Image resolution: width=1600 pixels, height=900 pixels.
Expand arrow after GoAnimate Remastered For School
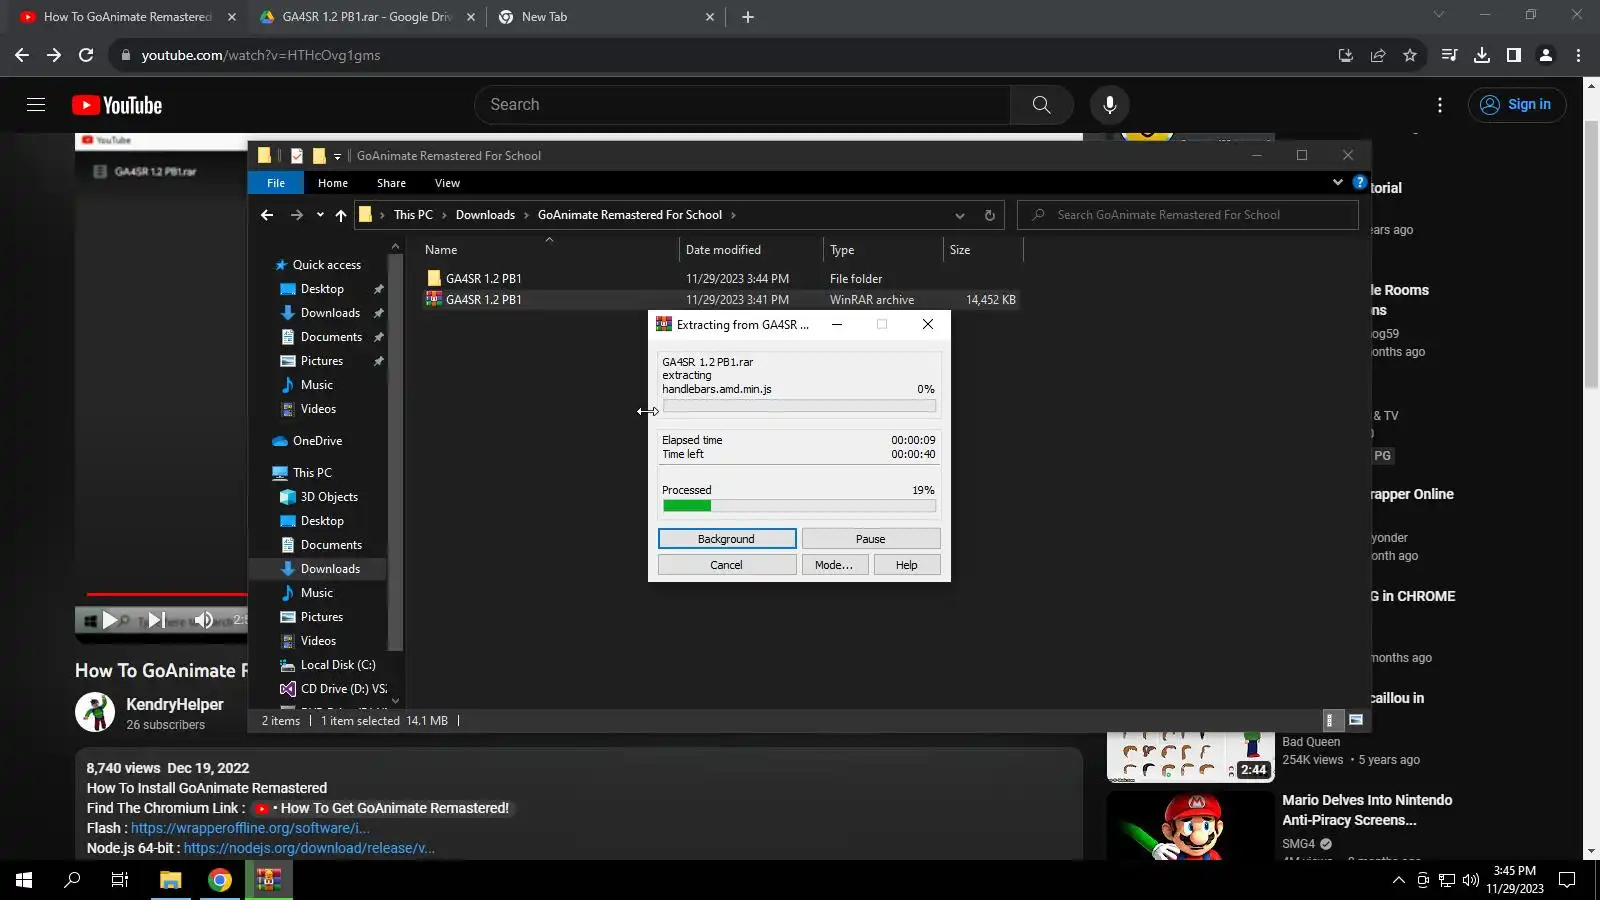(733, 215)
